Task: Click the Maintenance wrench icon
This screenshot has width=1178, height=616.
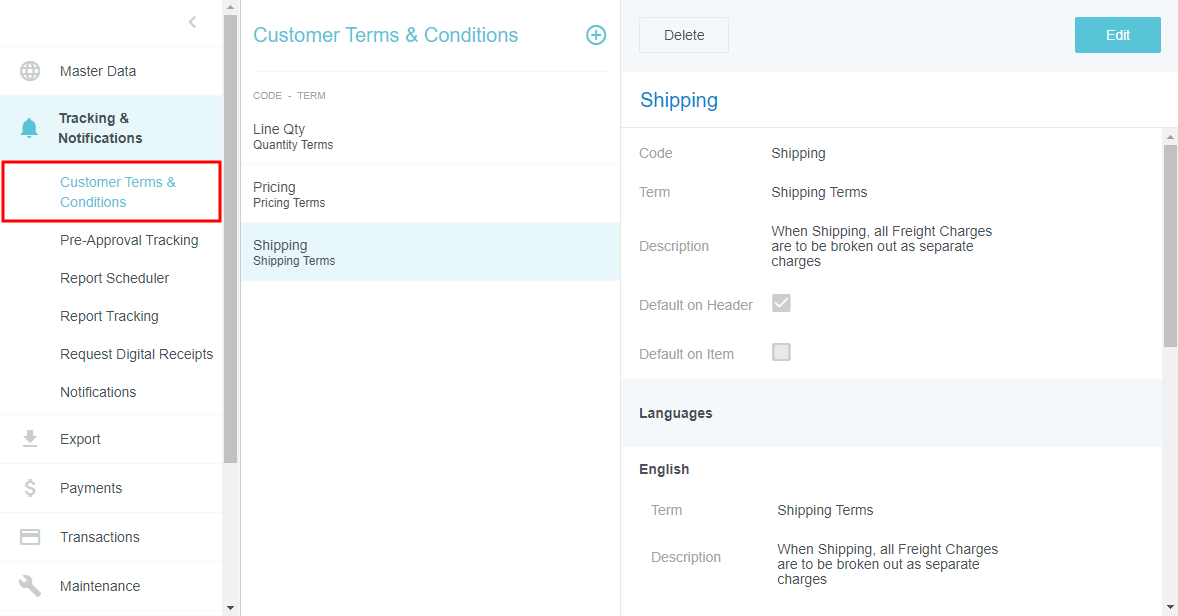Action: (x=30, y=586)
